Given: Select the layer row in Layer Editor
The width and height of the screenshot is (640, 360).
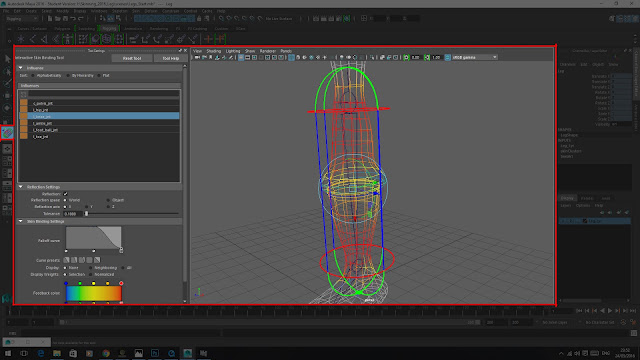Looking at the screenshot, I should pos(595,221).
